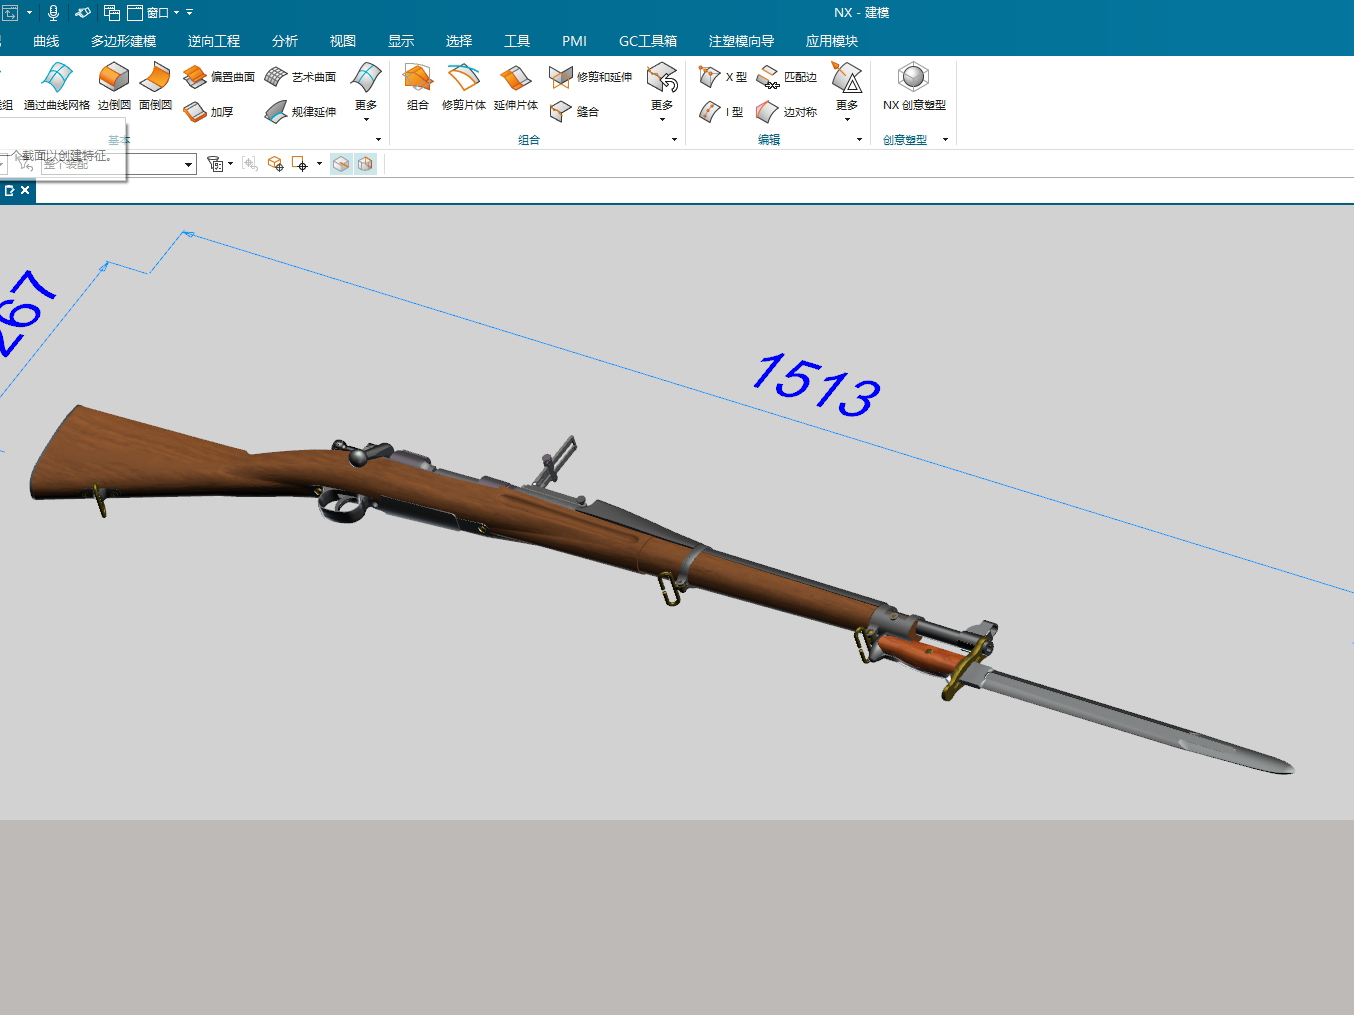1354x1015 pixels.
Task: Open the 缝合 sew tool
Action: coord(576,112)
